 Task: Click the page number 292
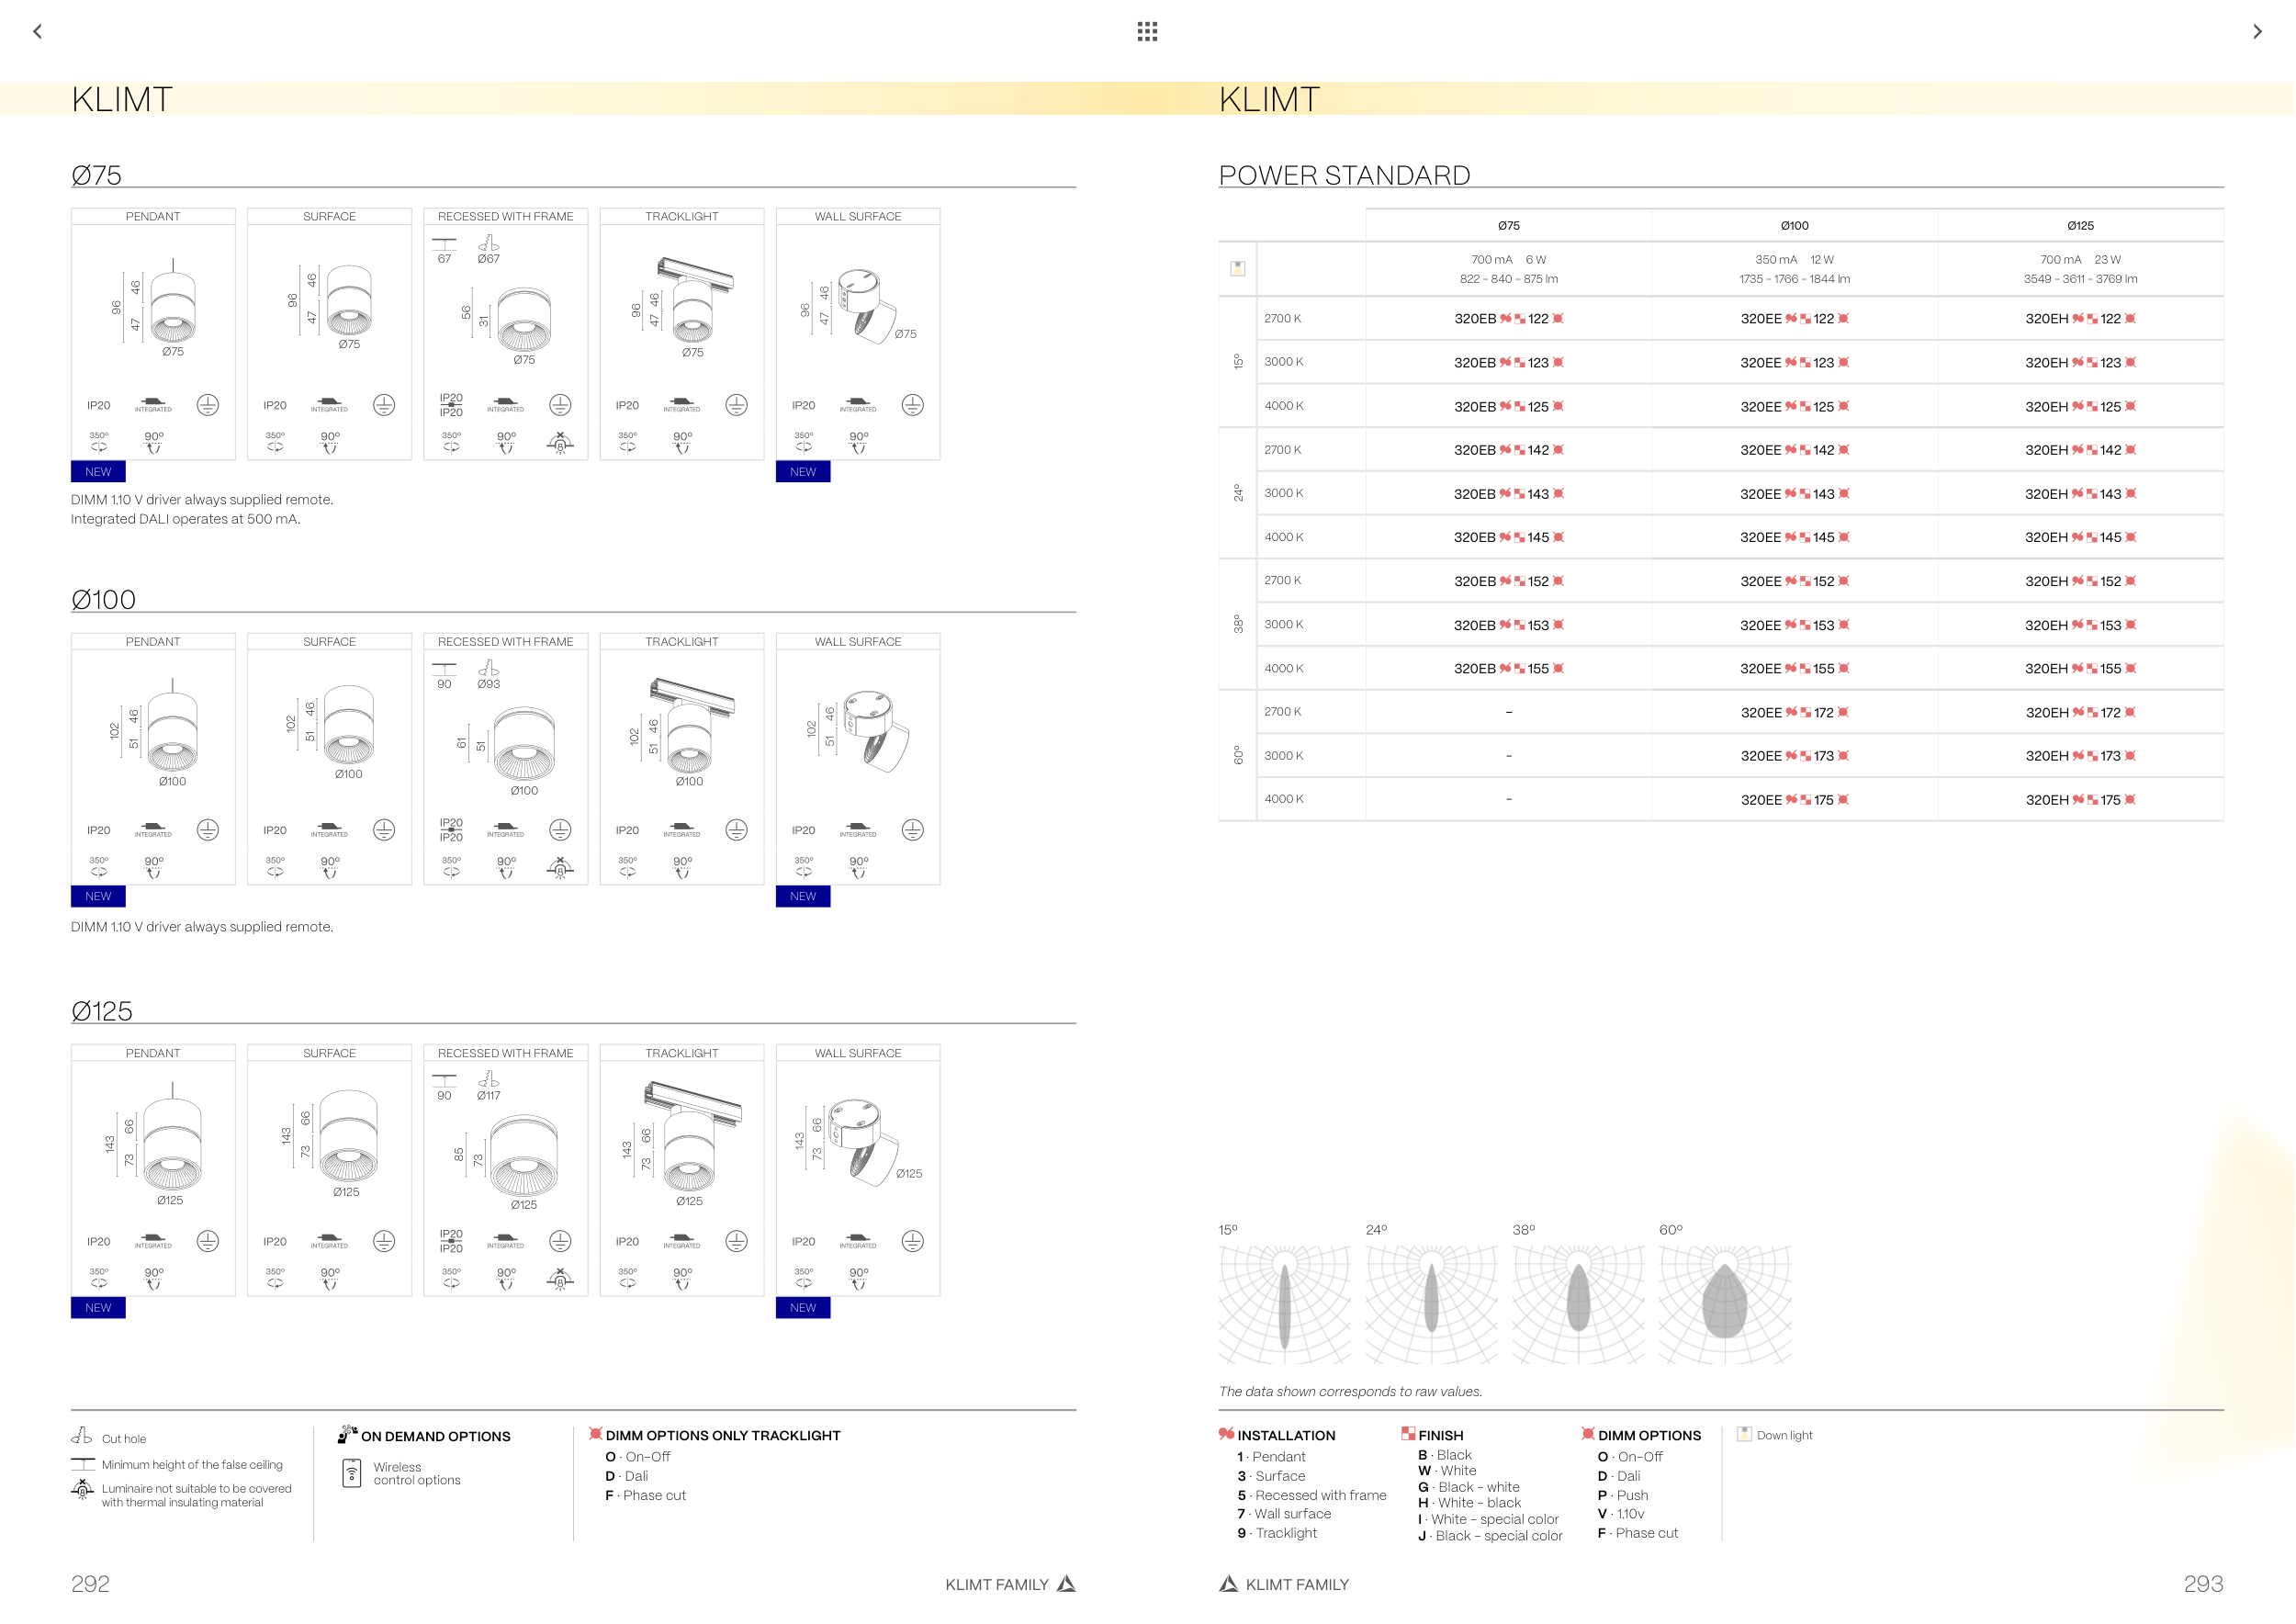pos(90,1584)
